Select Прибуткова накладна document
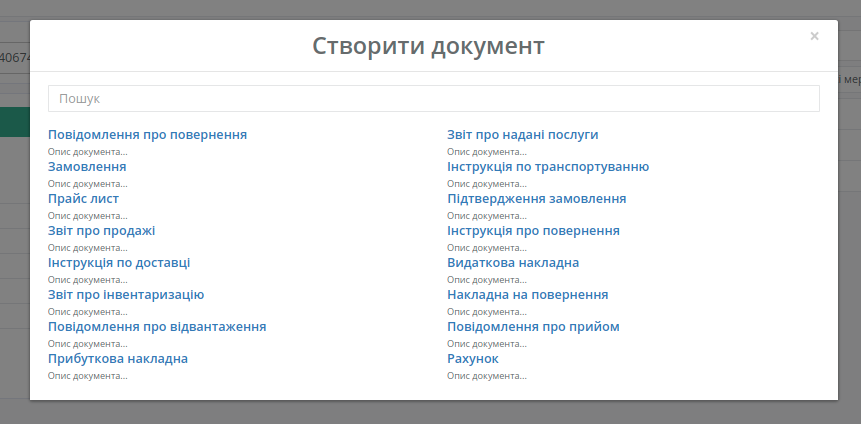 click(x=118, y=359)
